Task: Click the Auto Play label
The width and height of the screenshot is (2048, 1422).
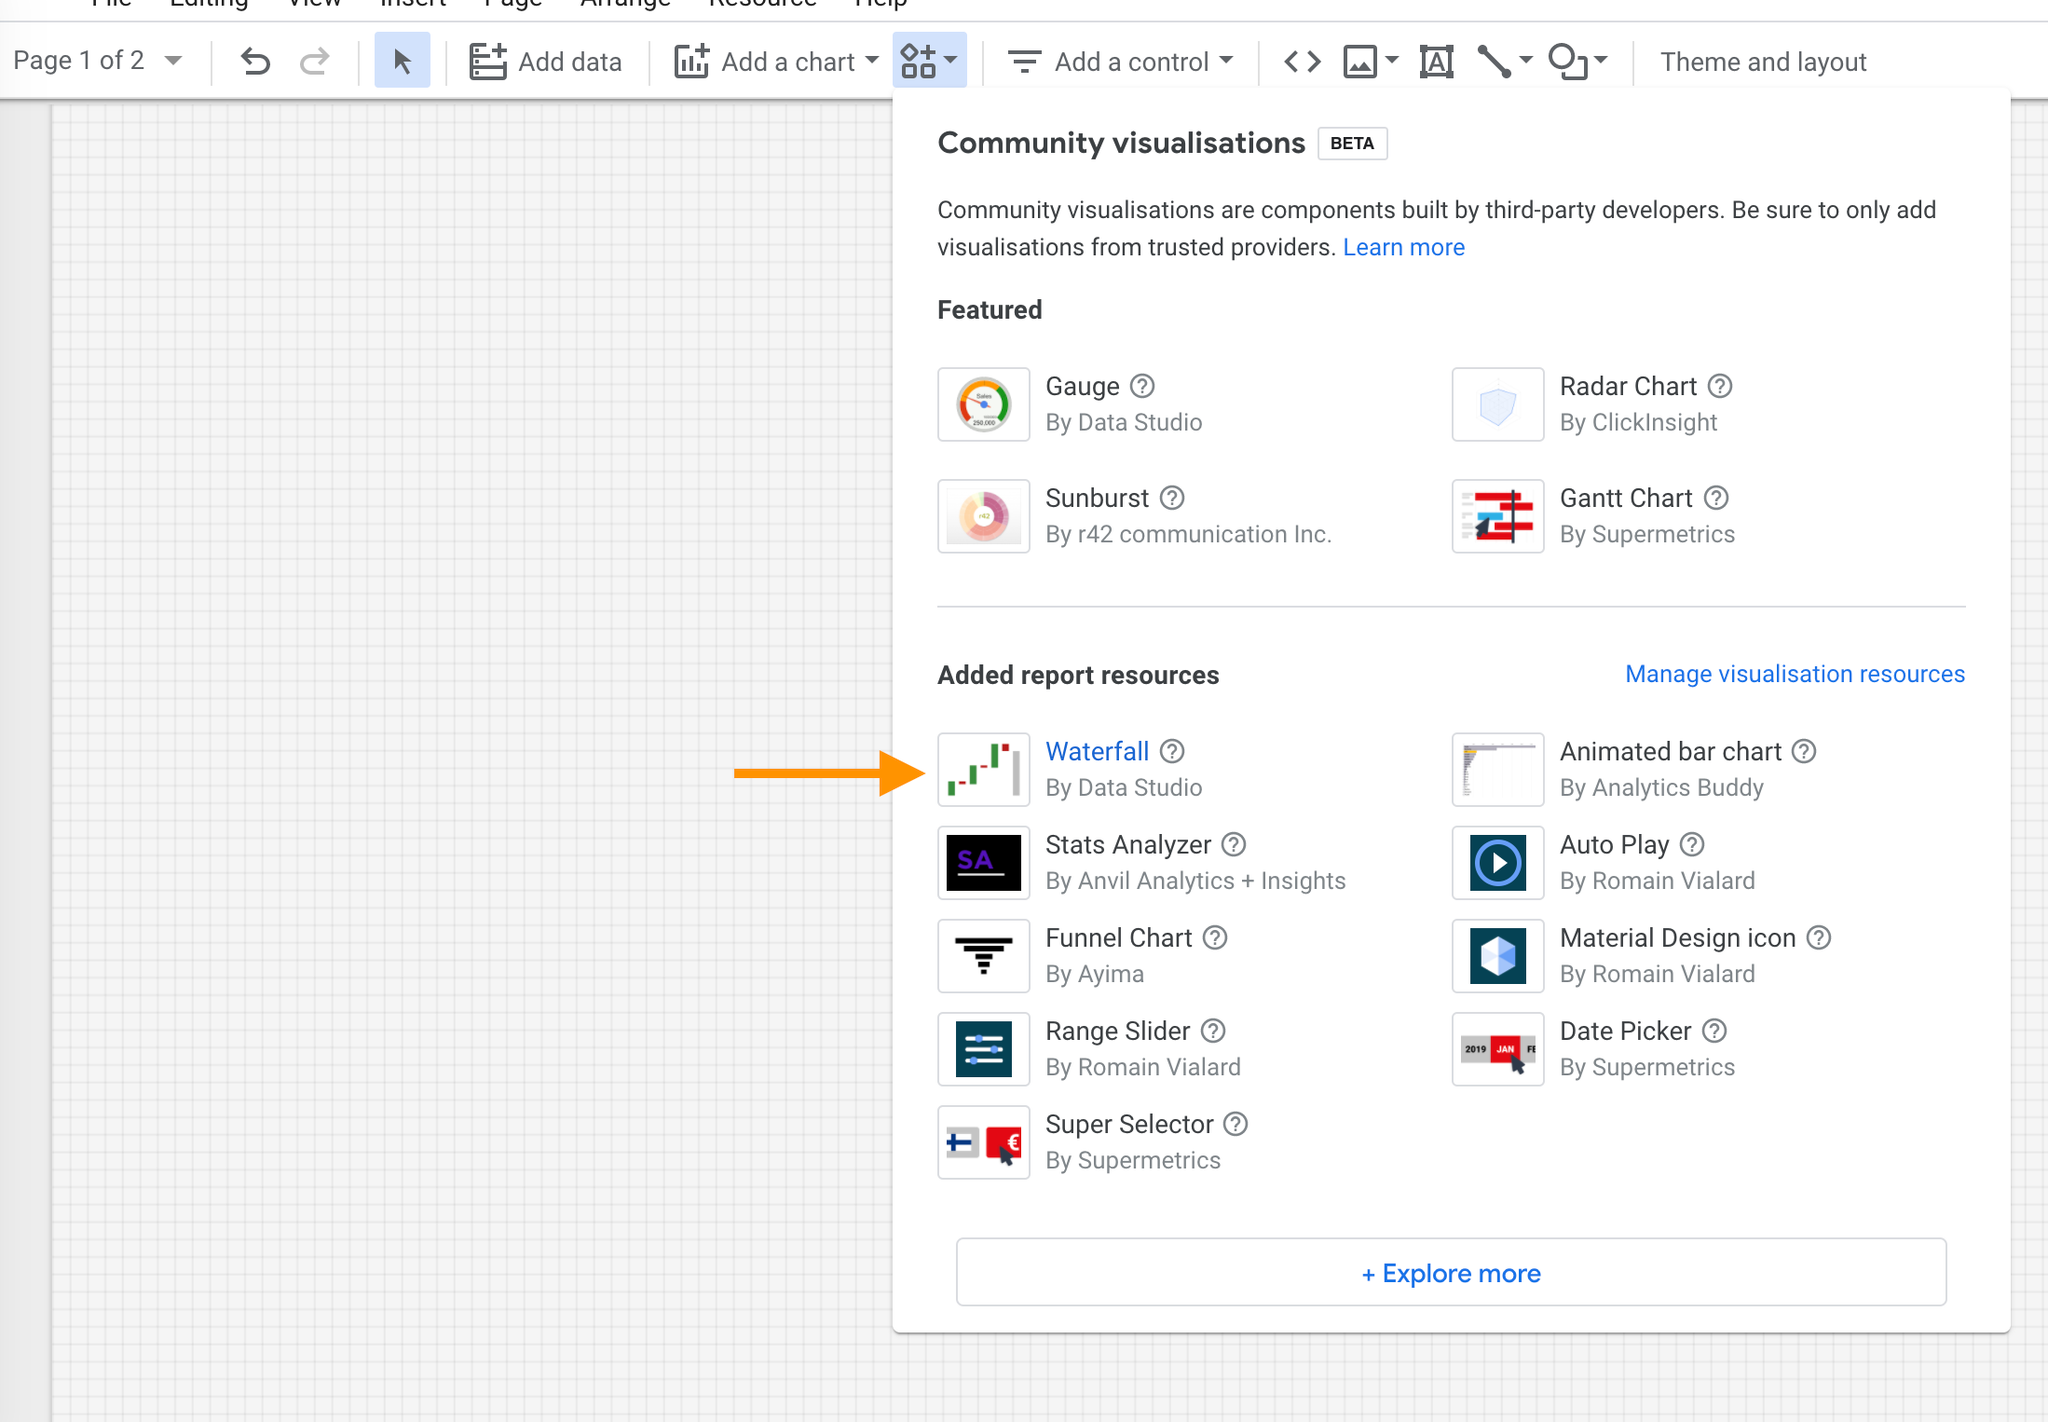Action: (1614, 845)
